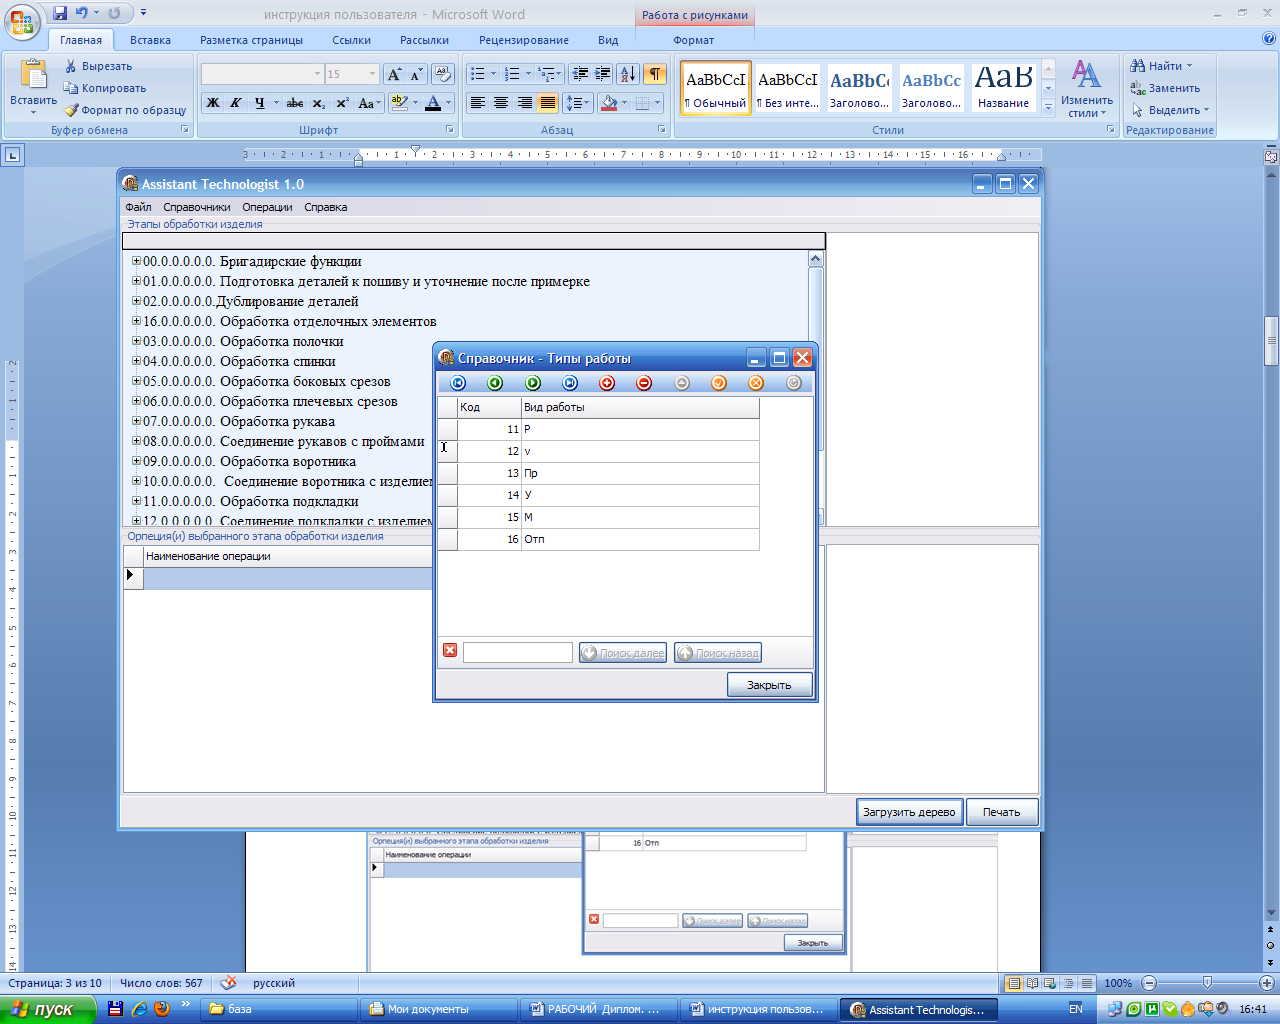Click Копировать (copy) command
The width and height of the screenshot is (1280, 1024).
[105, 88]
